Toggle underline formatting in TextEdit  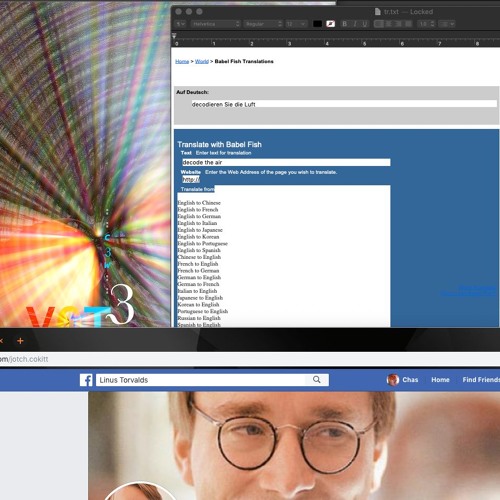coord(365,24)
